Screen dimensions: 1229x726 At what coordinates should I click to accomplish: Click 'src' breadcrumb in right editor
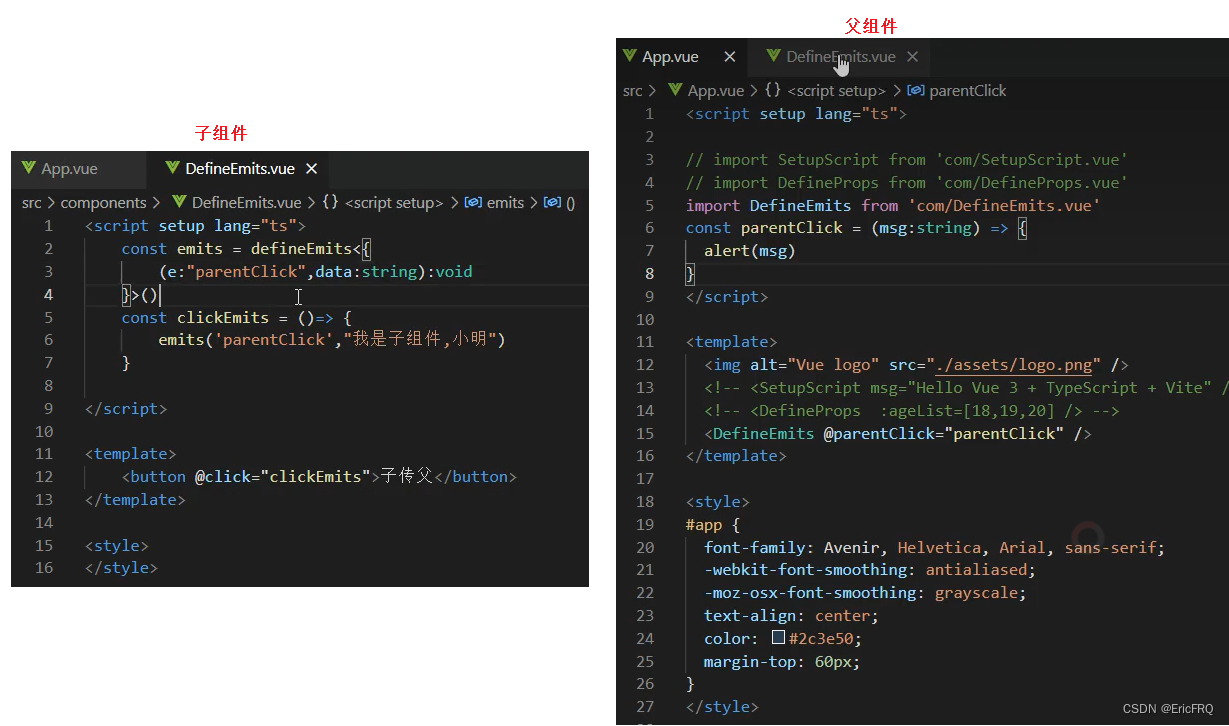click(x=632, y=90)
